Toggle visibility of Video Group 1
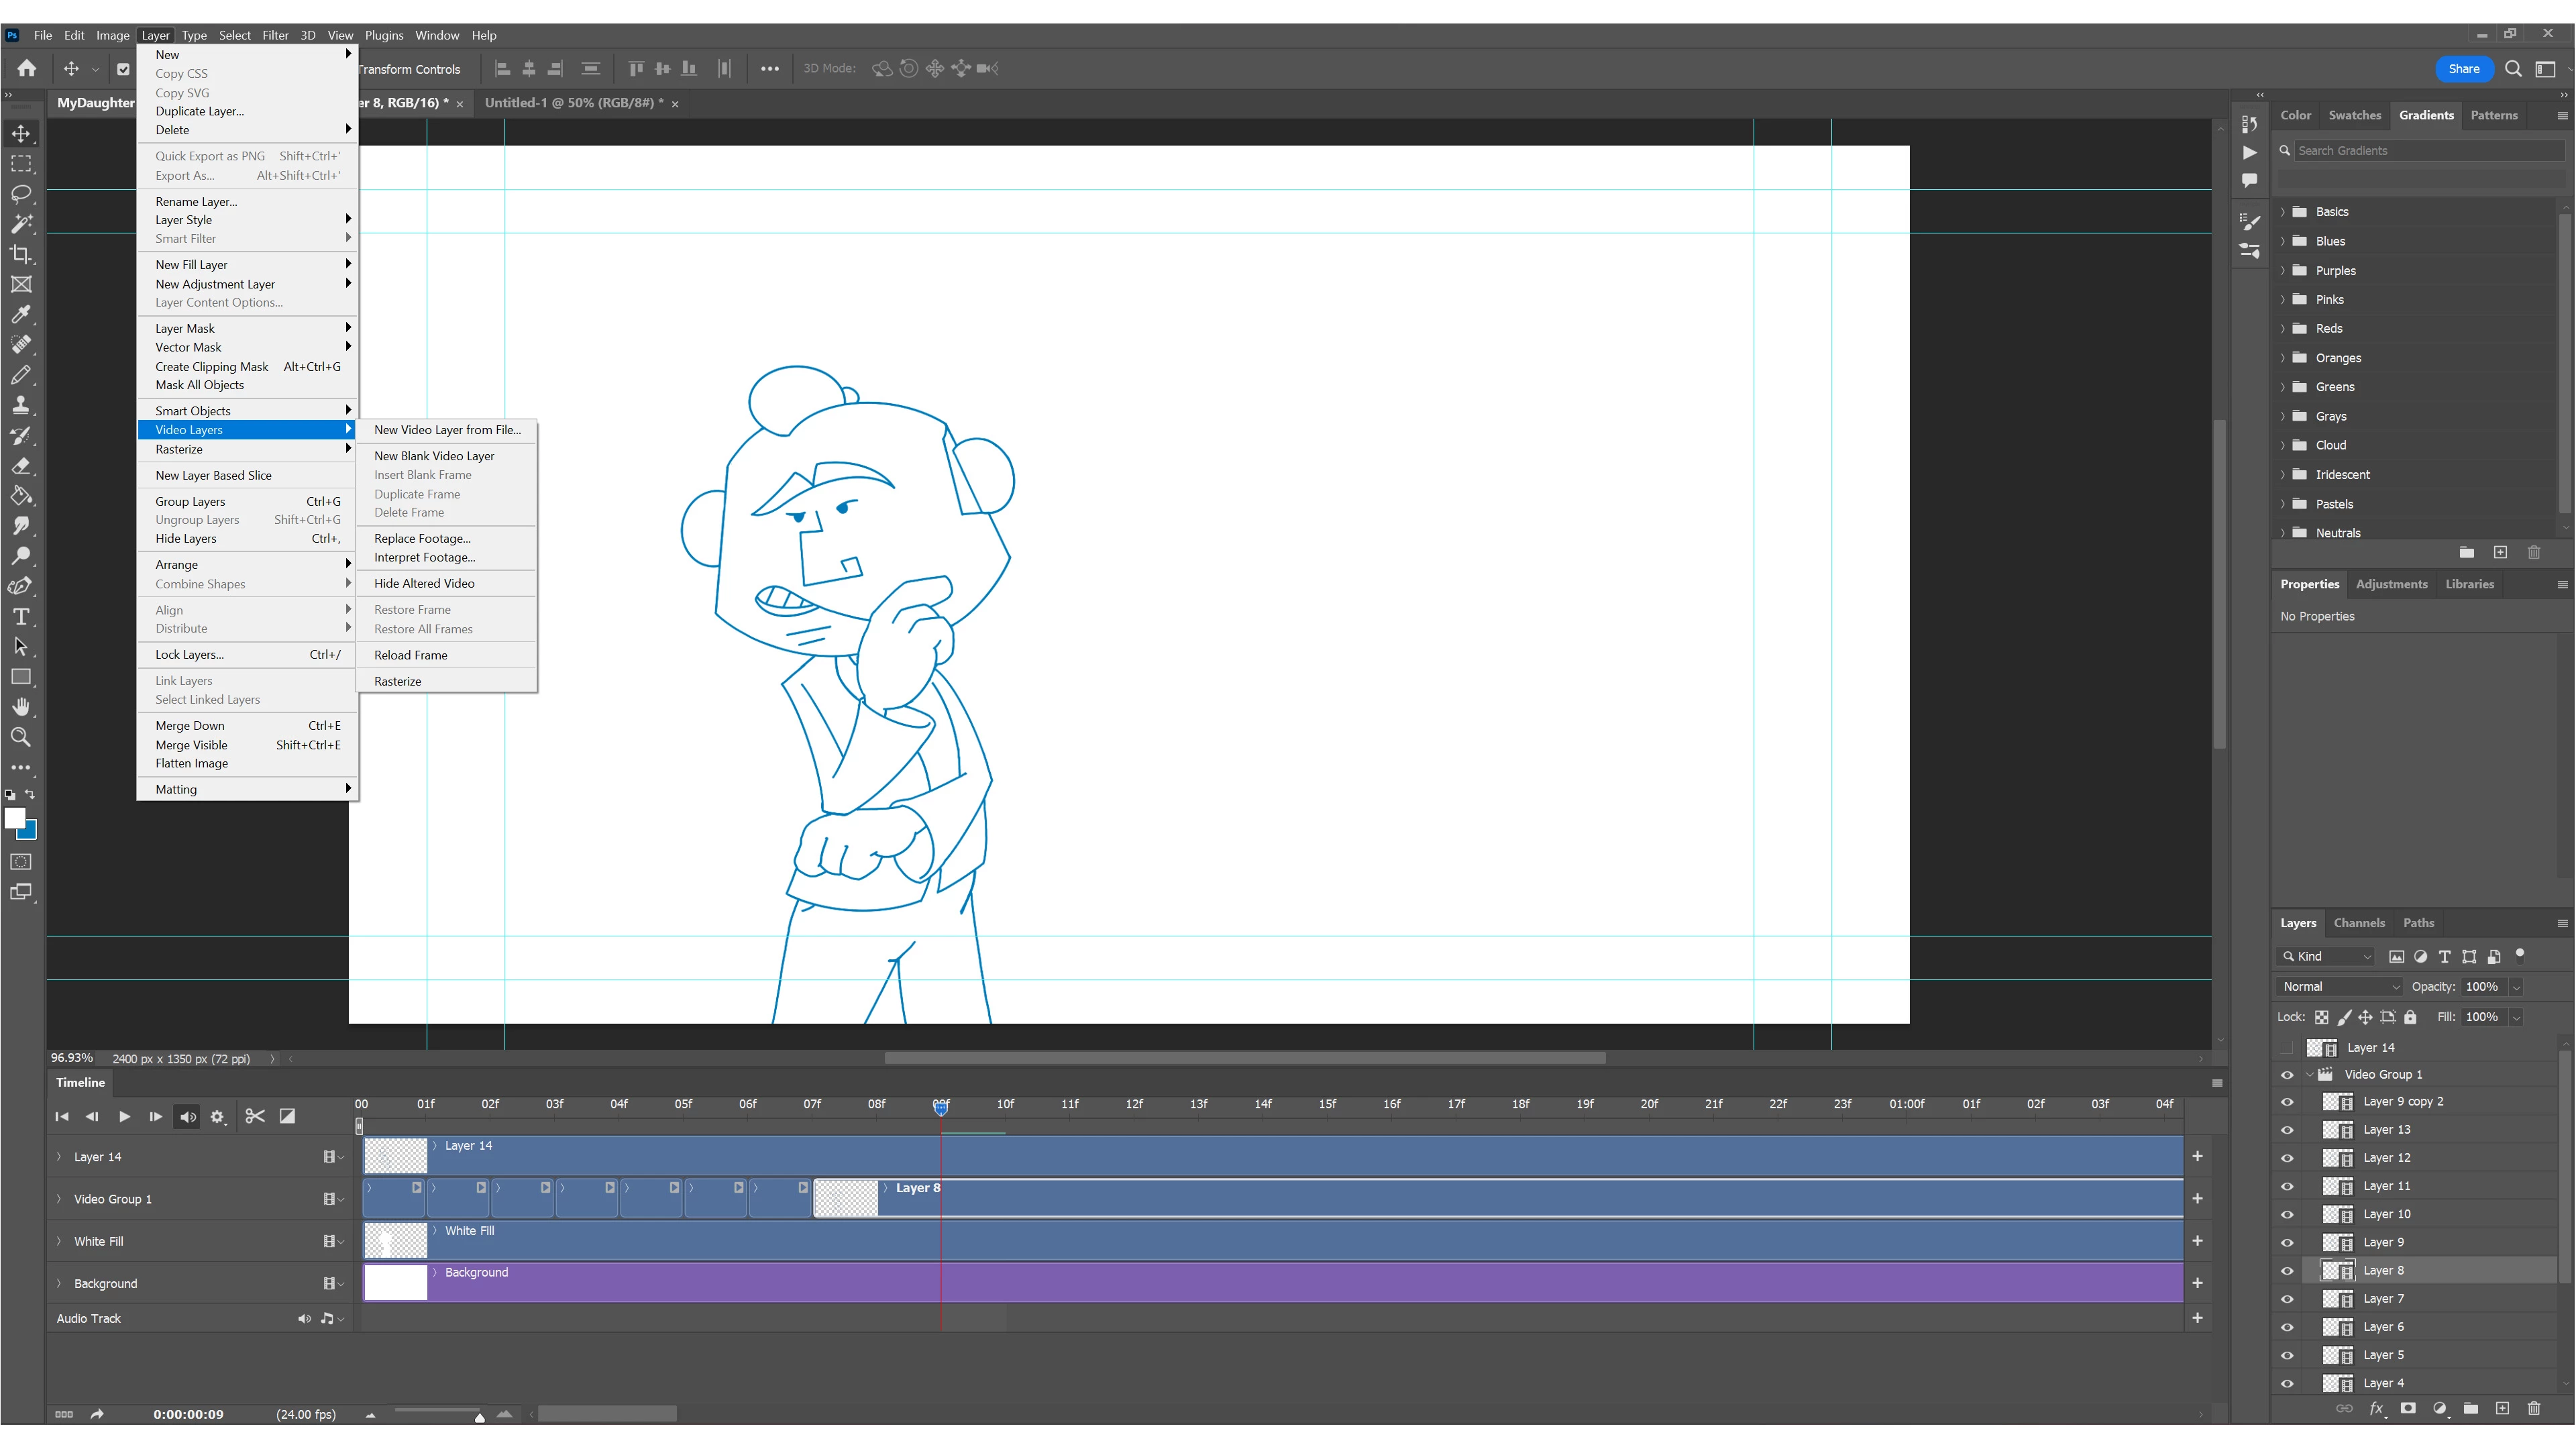This screenshot has height=1449, width=2576. click(x=2287, y=1075)
